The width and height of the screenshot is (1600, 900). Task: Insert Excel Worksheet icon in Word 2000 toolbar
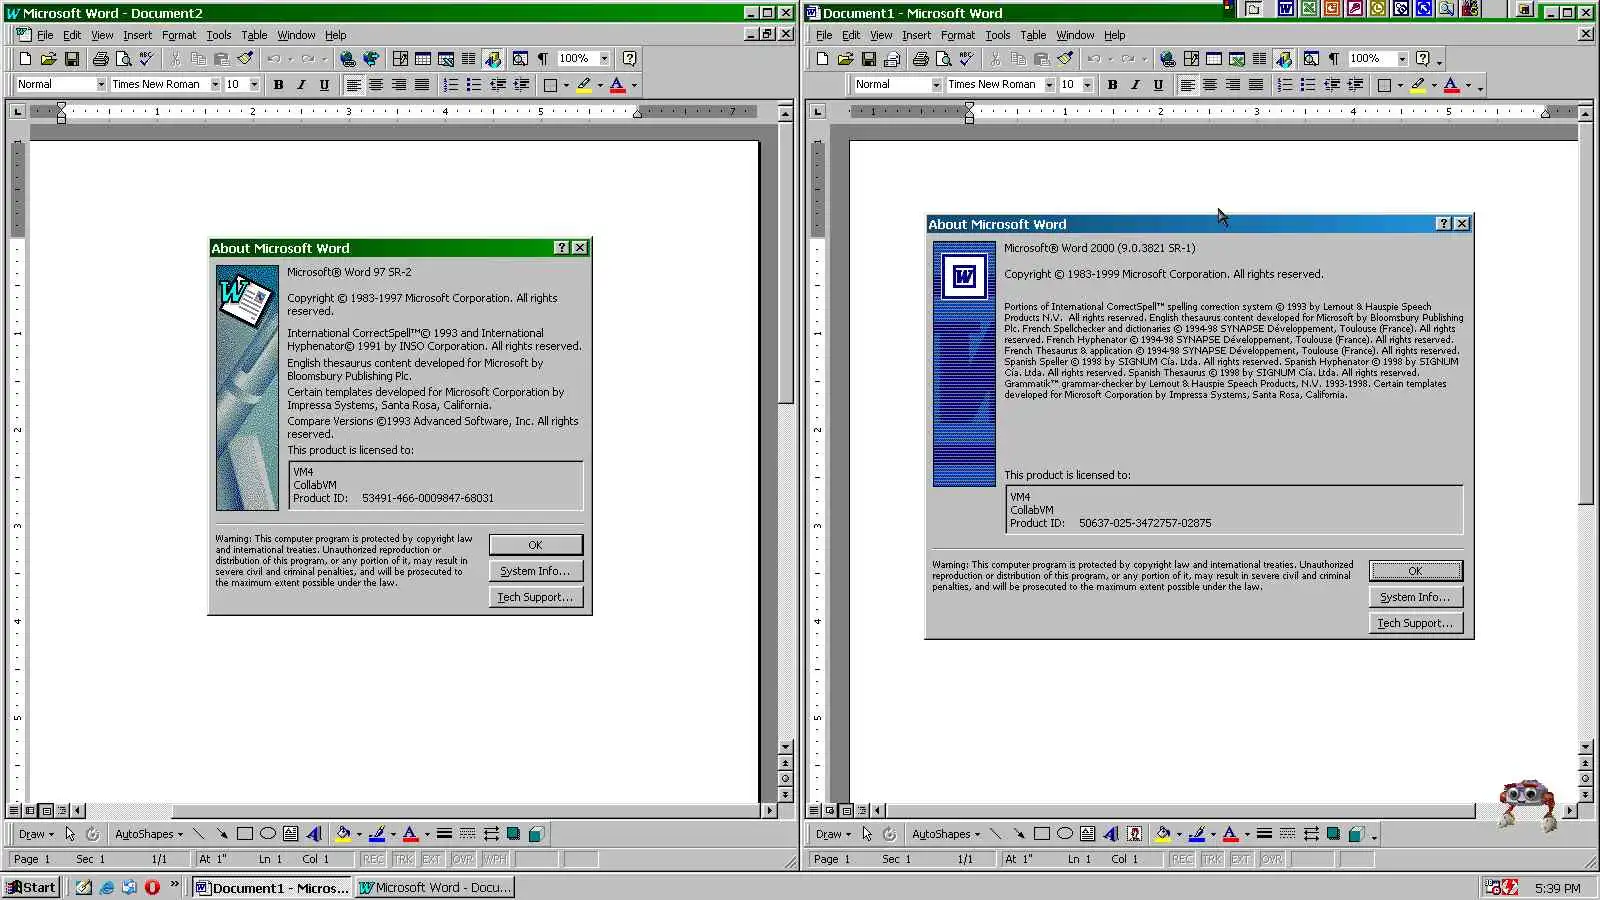(1237, 59)
